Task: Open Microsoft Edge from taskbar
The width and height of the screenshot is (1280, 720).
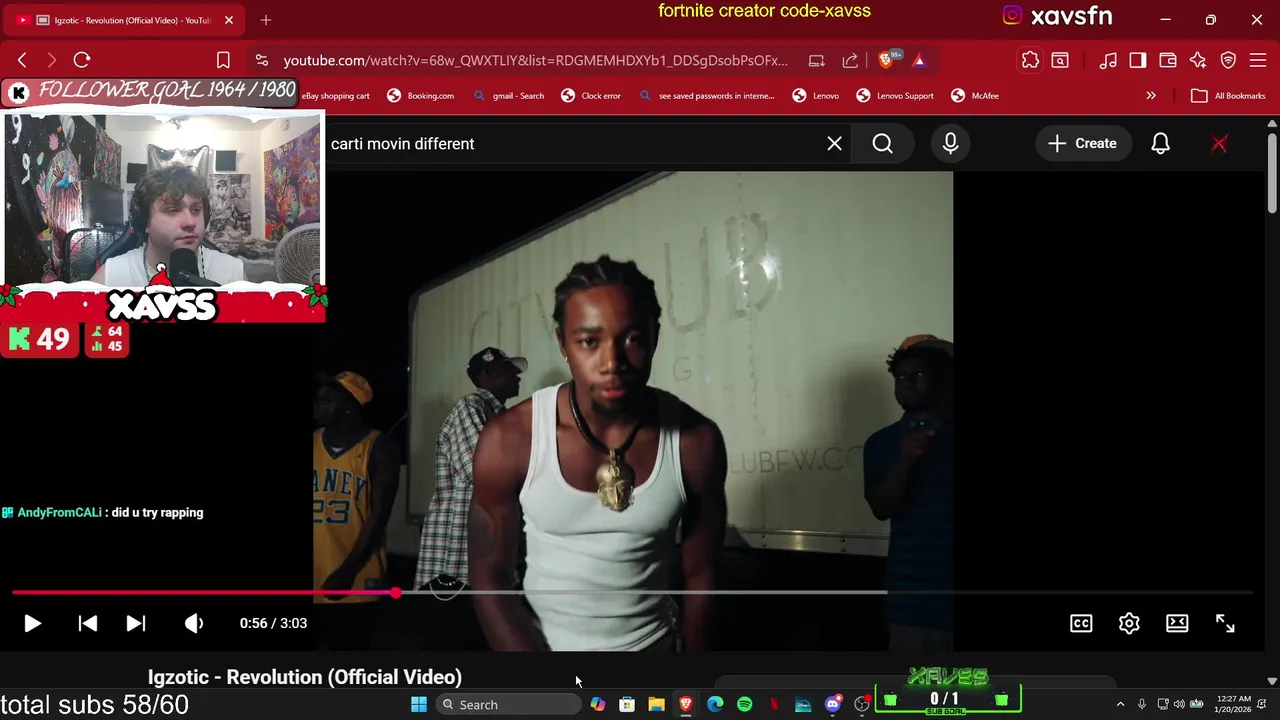Action: point(715,705)
